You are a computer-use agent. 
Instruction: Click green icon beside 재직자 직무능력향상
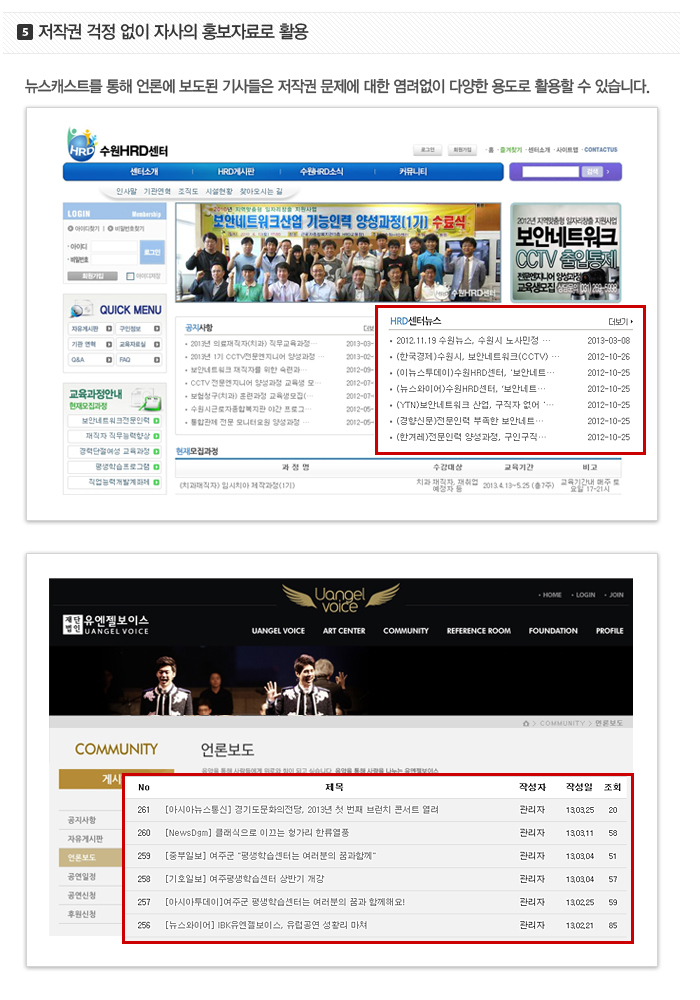pos(156,436)
